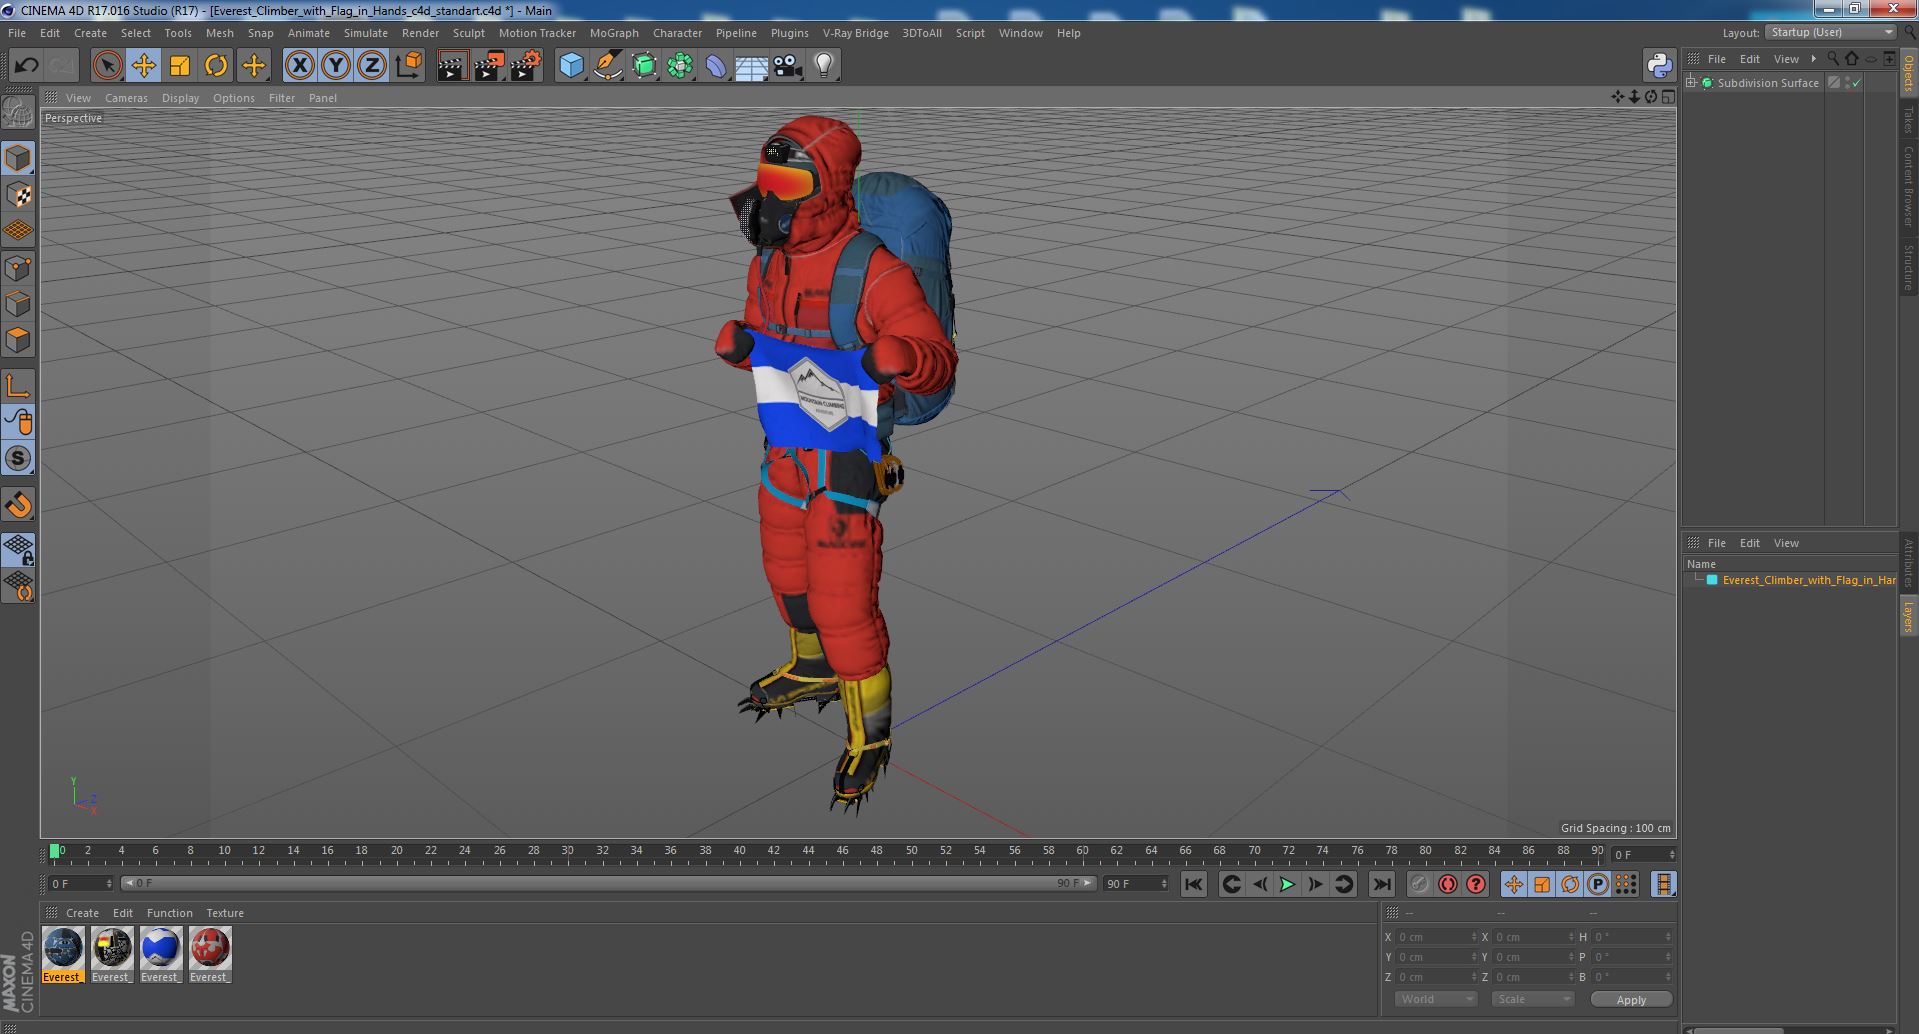1919x1034 pixels.
Task: Click the layer color swatch of Everest_Climber
Action: click(1712, 580)
